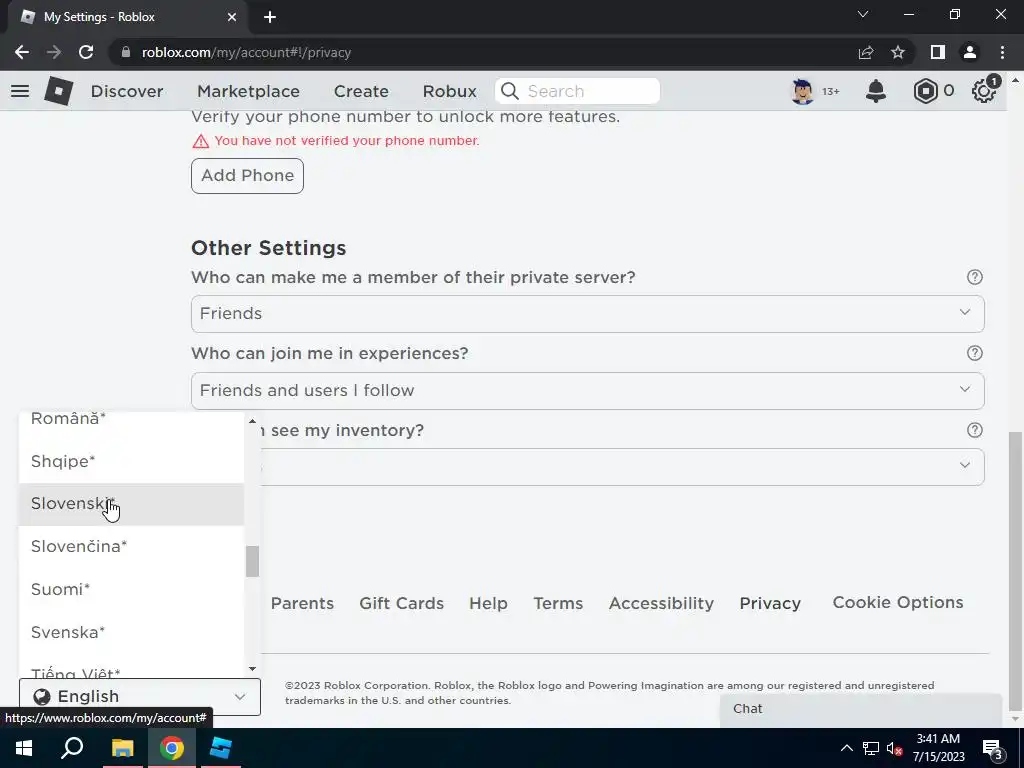The image size is (1024, 768).
Task: Choose Shqipe from the language list
Action: [x=131, y=461]
